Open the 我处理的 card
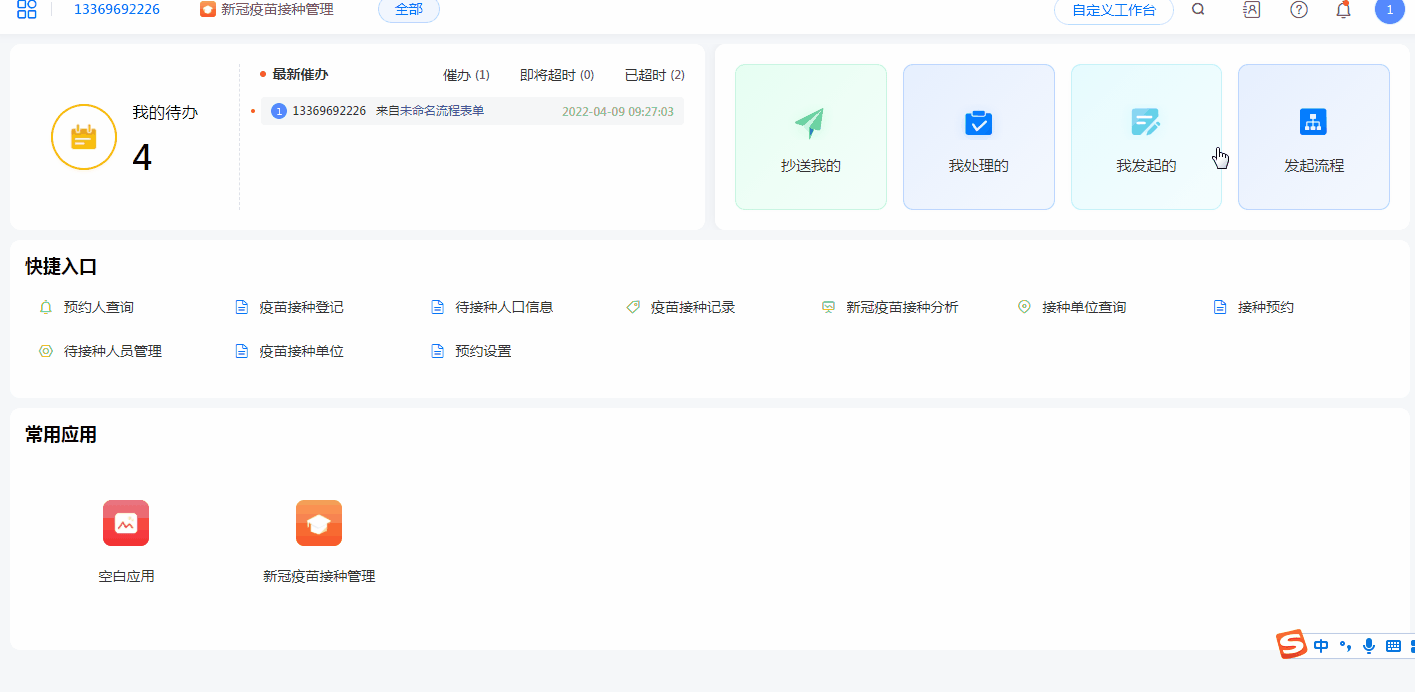Image resolution: width=1415 pixels, height=692 pixels. 978,137
